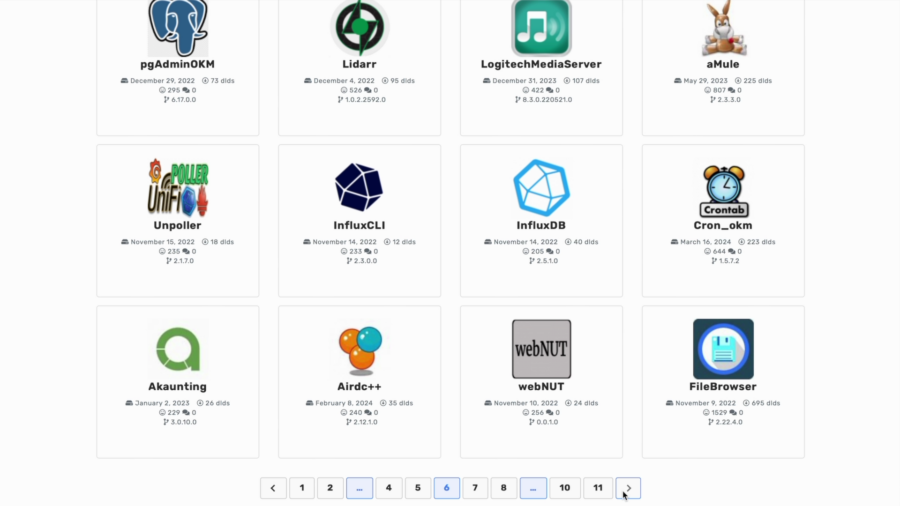Select current page 6
This screenshot has width=900, height=506.
447,488
